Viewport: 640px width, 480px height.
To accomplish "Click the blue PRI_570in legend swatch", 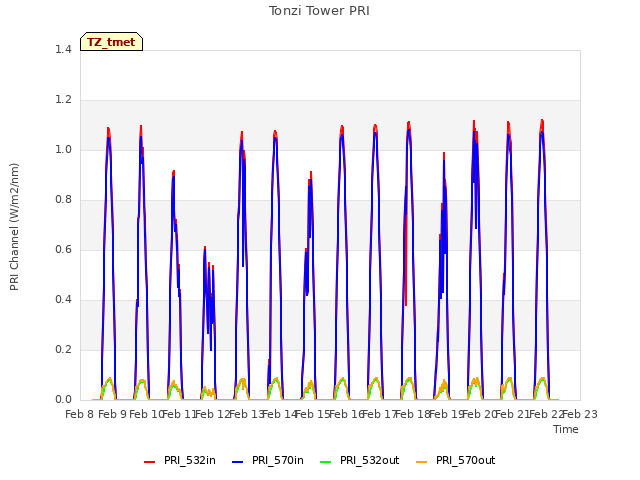I will [x=238, y=462].
